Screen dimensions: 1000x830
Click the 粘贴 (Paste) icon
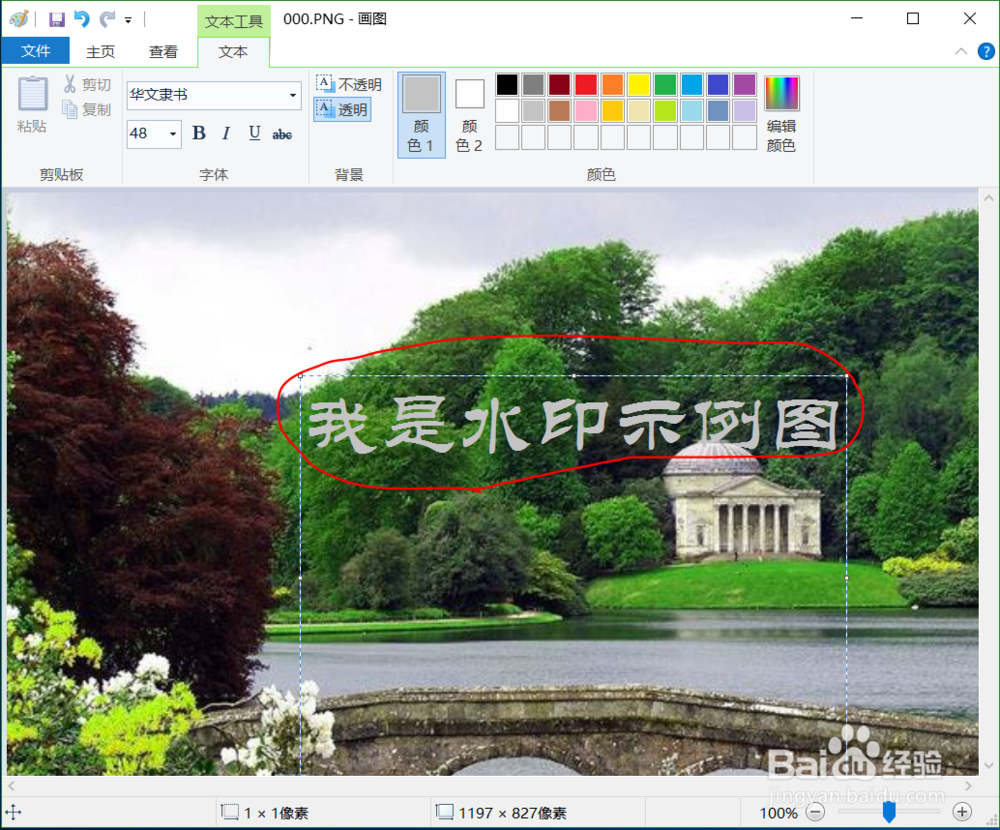click(x=31, y=103)
